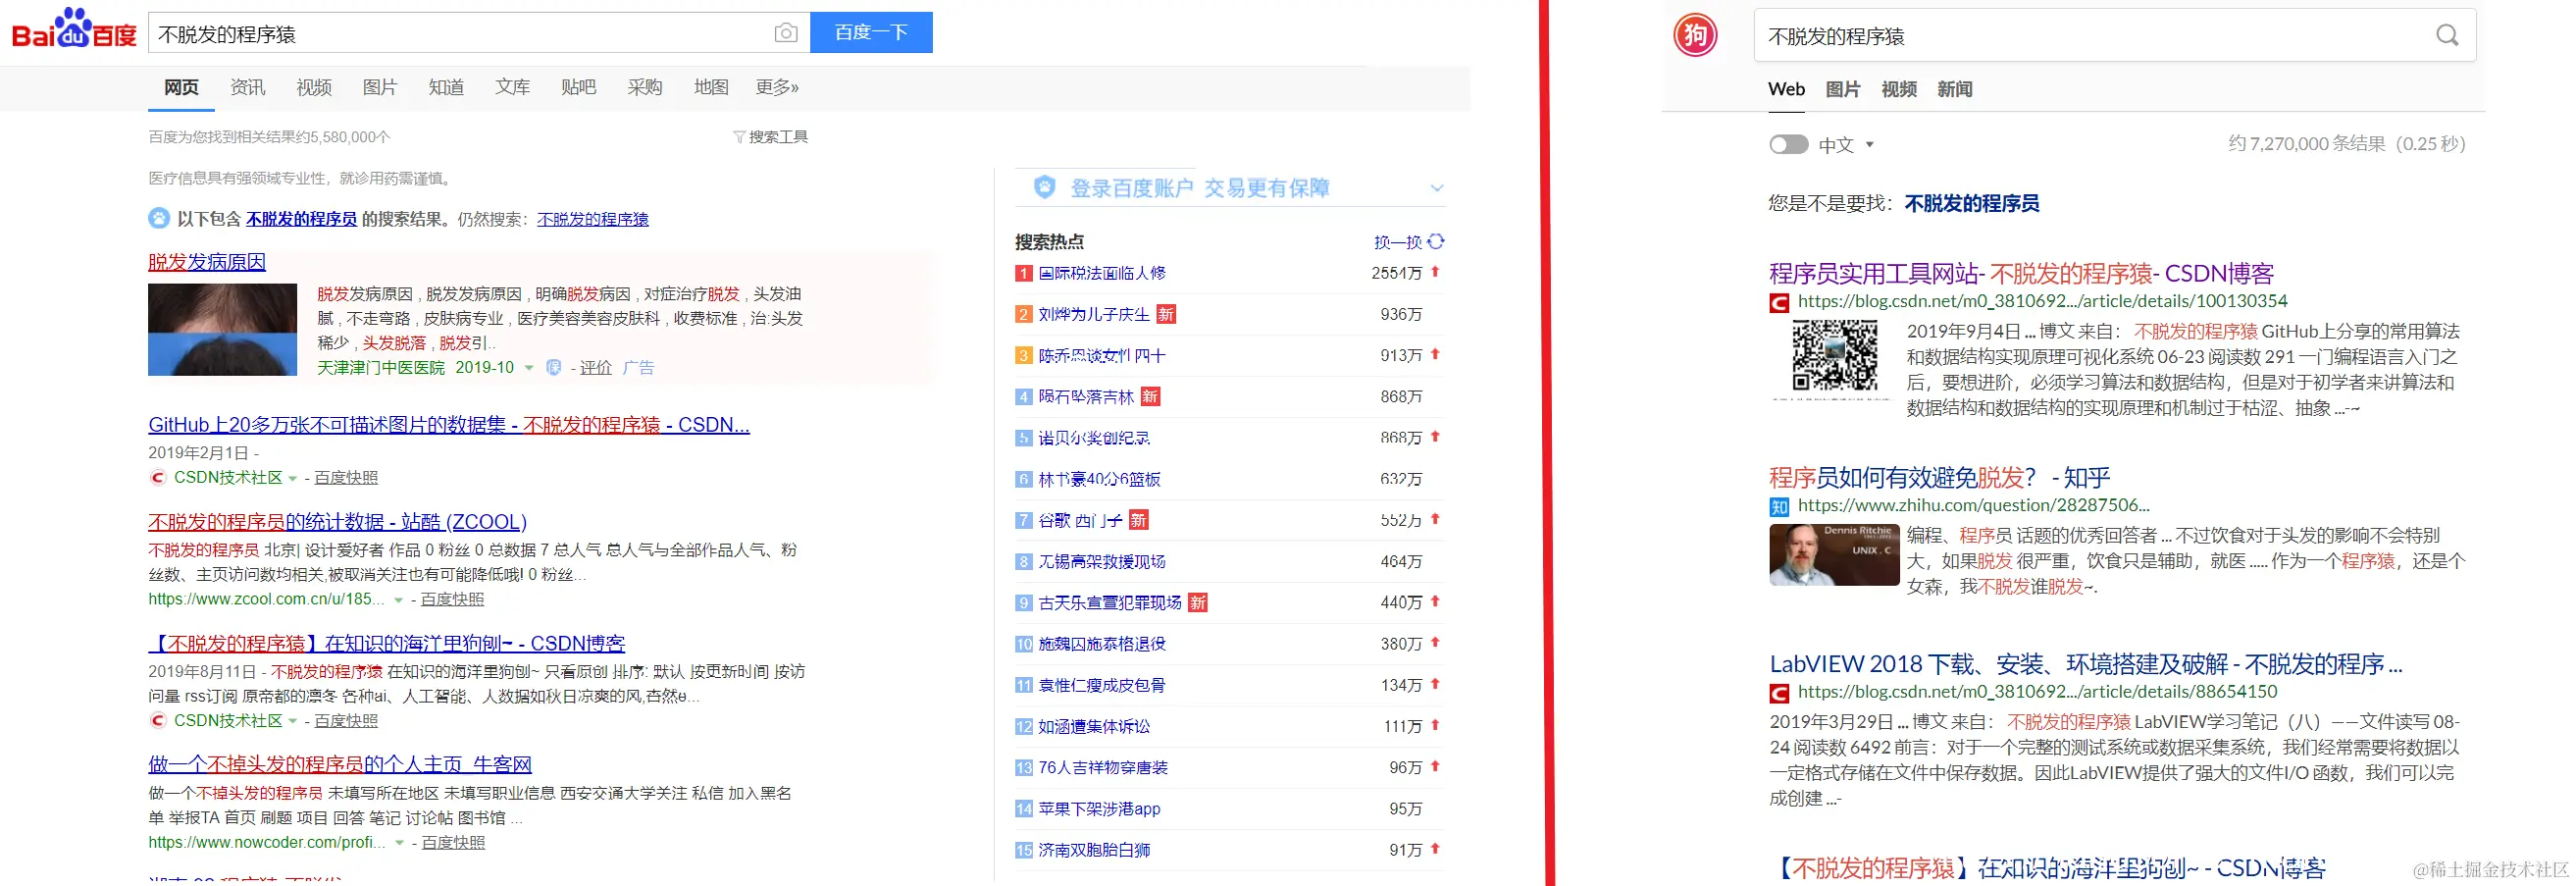The height and width of the screenshot is (886, 2576).
Task: Click CSDN icon beside article 100130354 URL
Action: [x=1779, y=302]
